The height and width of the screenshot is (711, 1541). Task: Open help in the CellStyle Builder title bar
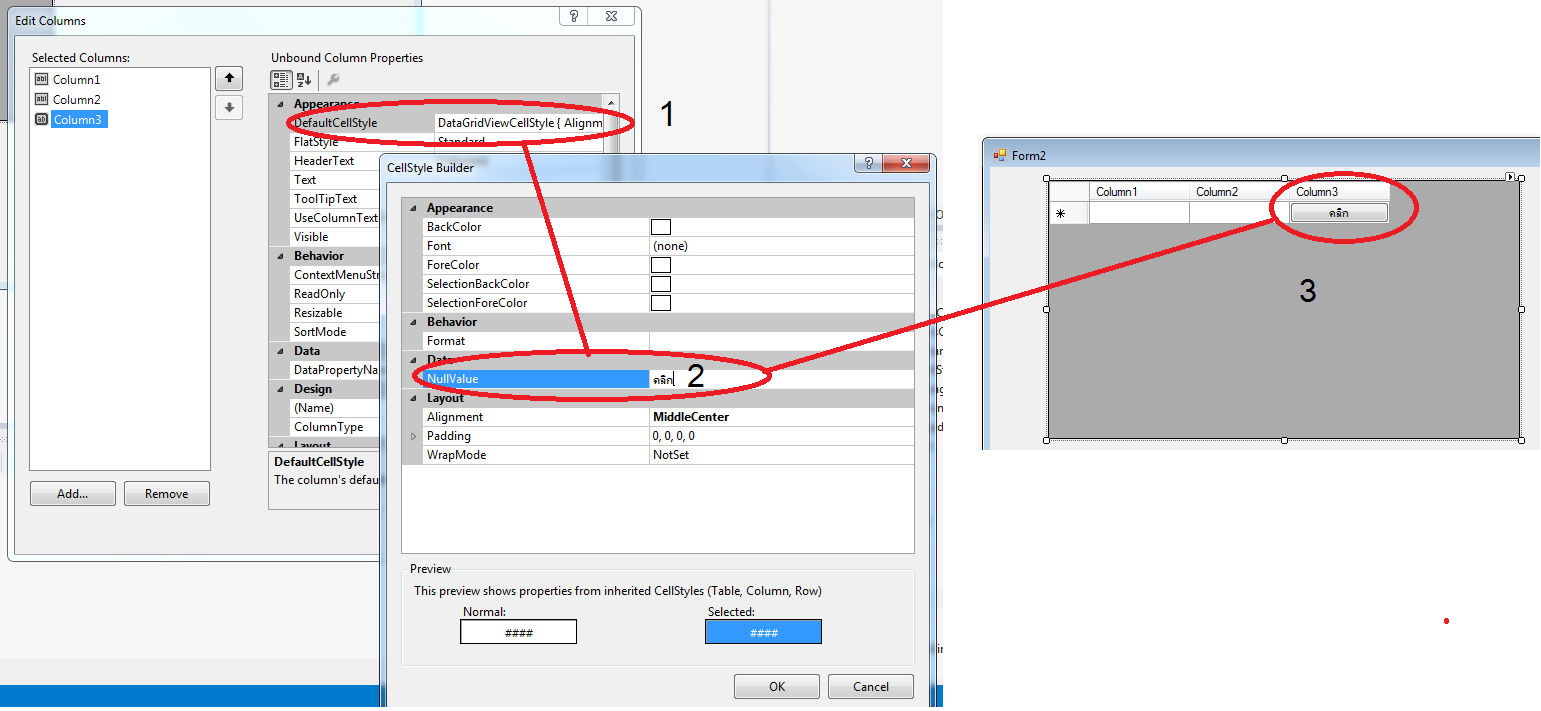869,163
